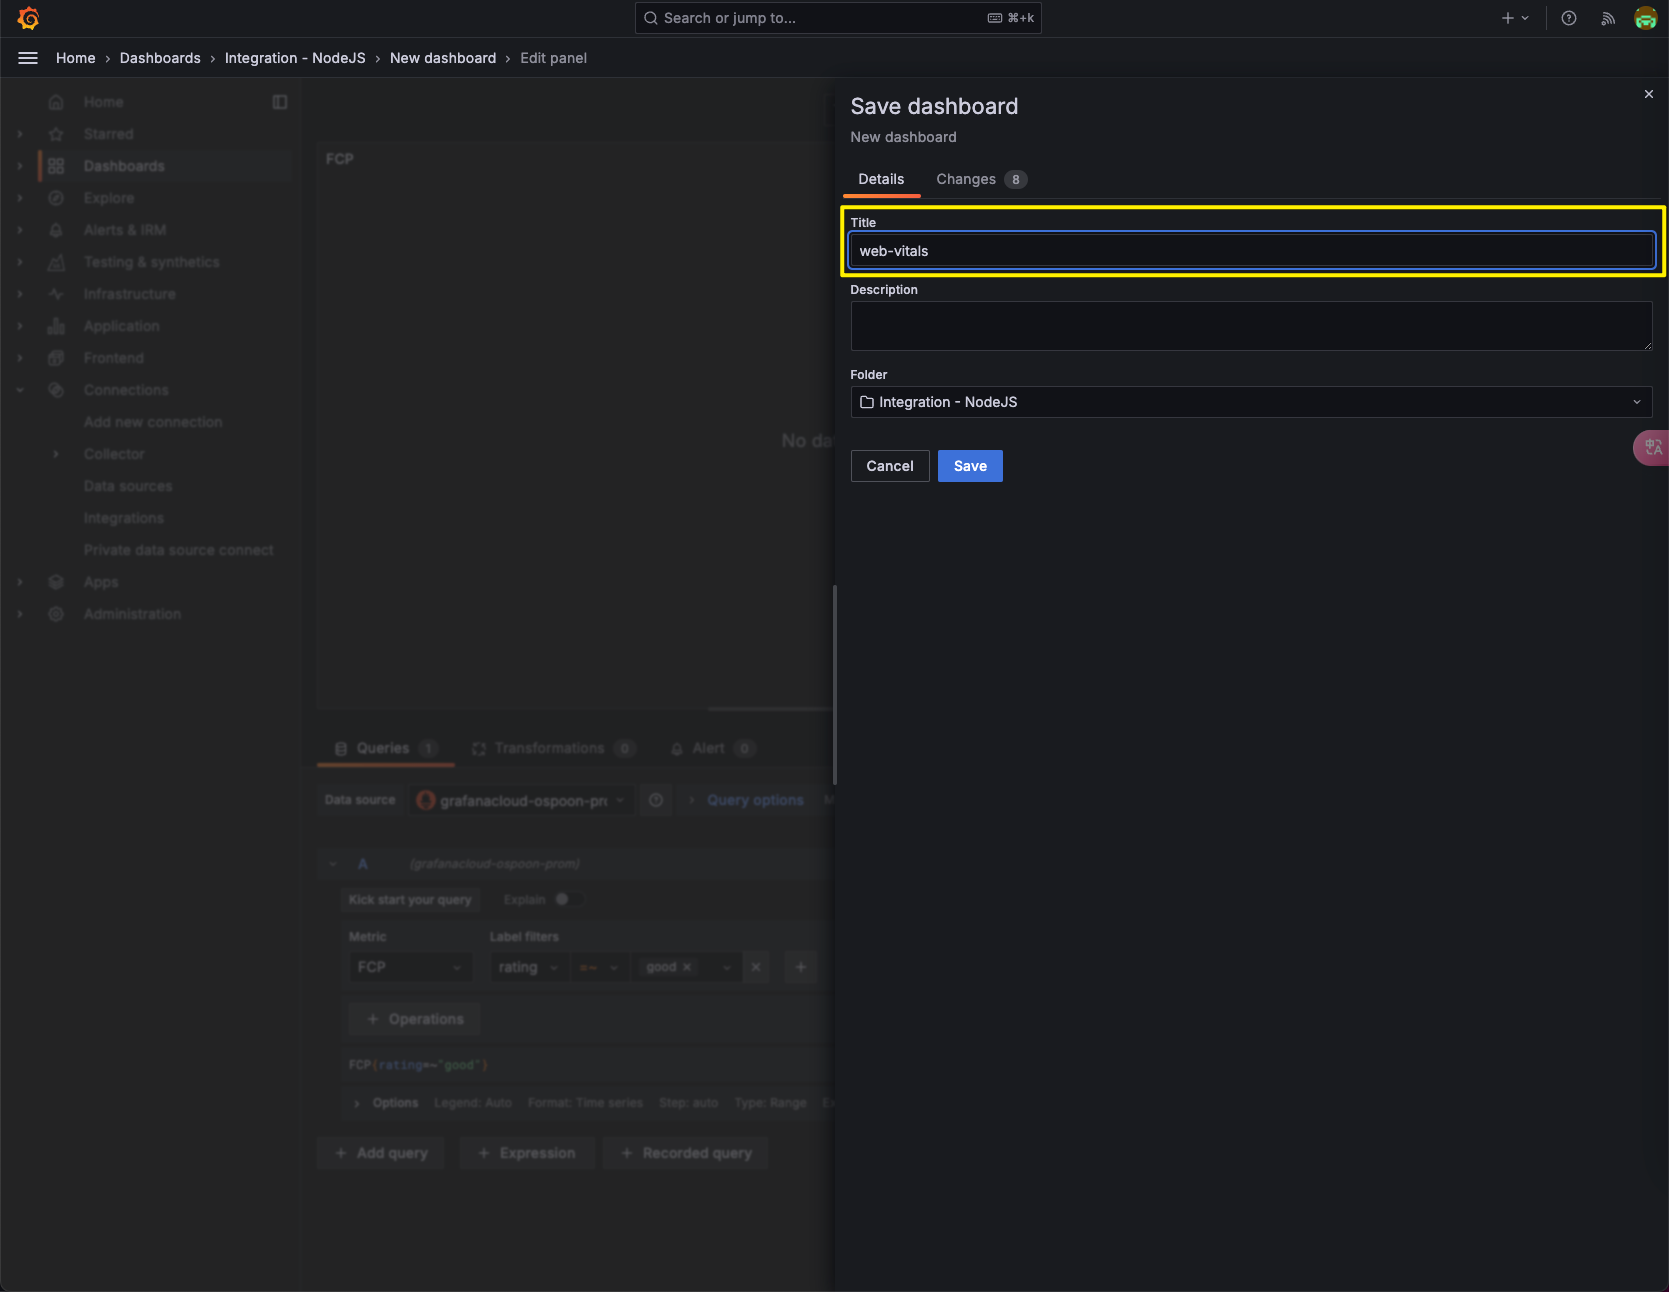1669x1292 pixels.
Task: Open the help question mark icon
Action: pos(1569,18)
